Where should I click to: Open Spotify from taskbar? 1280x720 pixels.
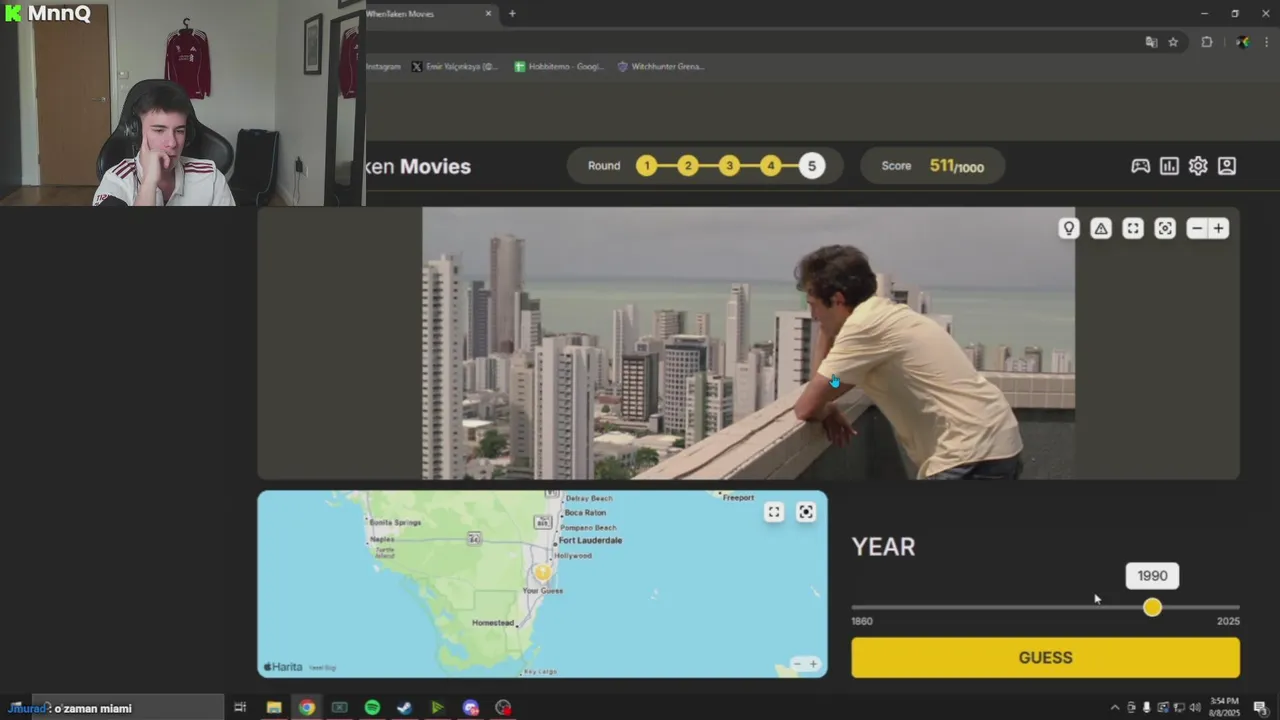372,708
